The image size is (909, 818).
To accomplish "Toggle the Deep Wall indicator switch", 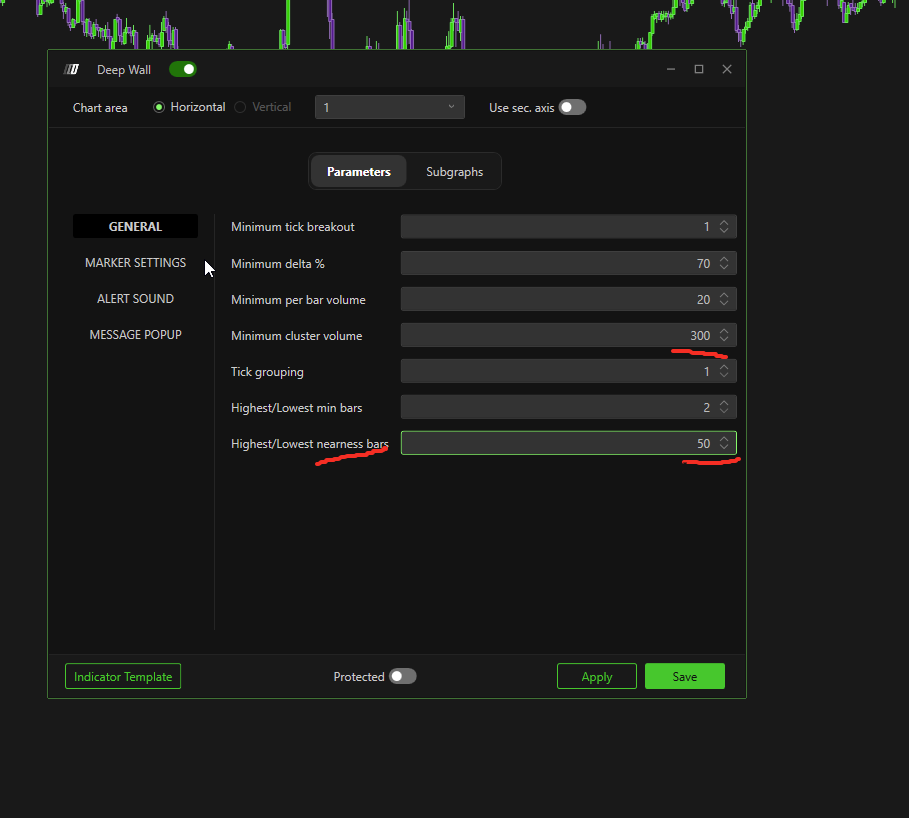I will point(183,69).
